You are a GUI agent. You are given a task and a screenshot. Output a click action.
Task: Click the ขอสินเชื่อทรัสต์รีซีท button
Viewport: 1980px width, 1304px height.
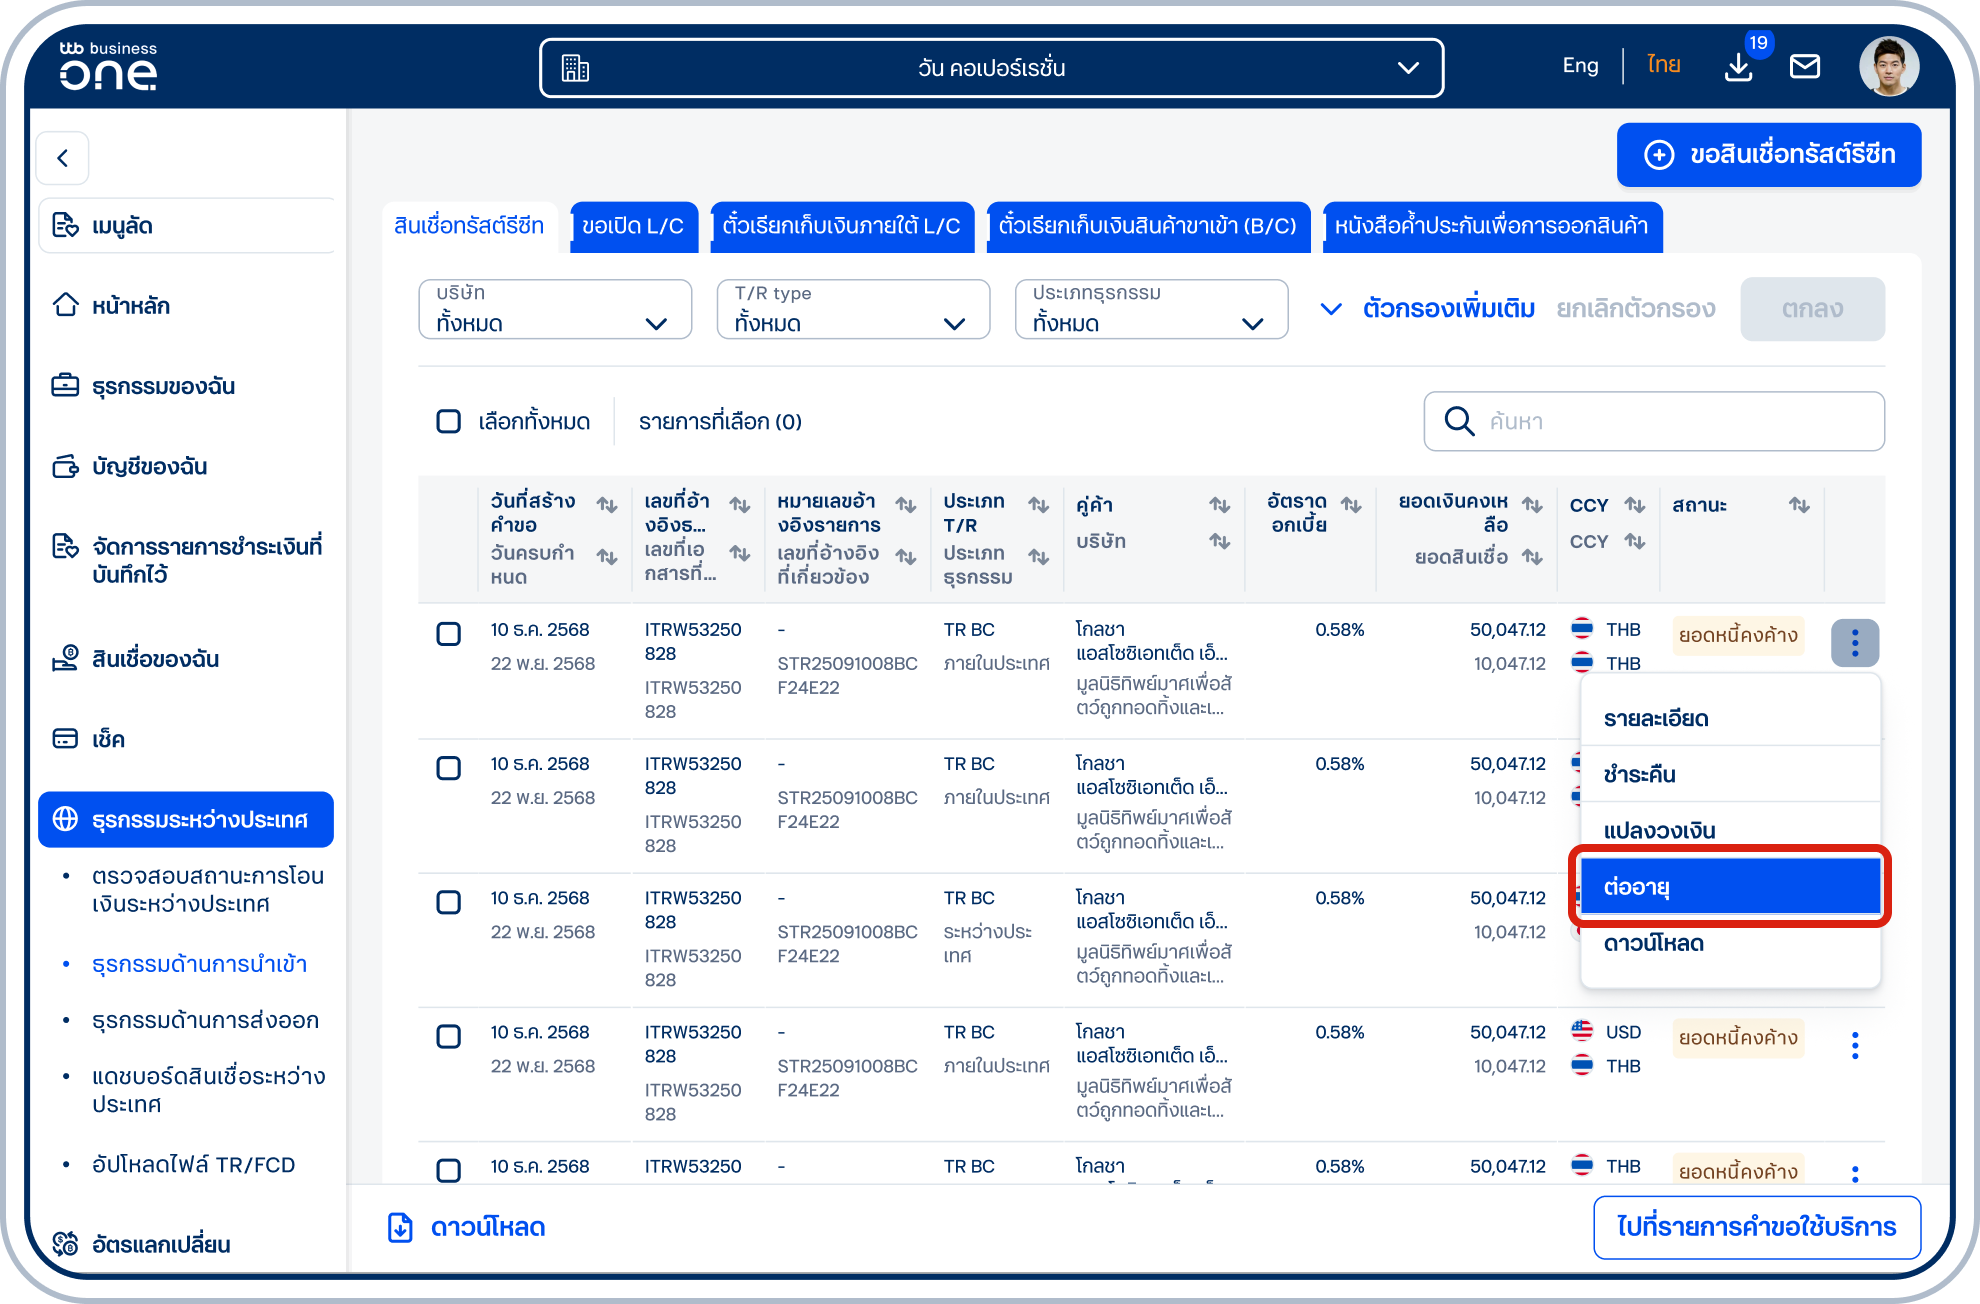point(1768,155)
